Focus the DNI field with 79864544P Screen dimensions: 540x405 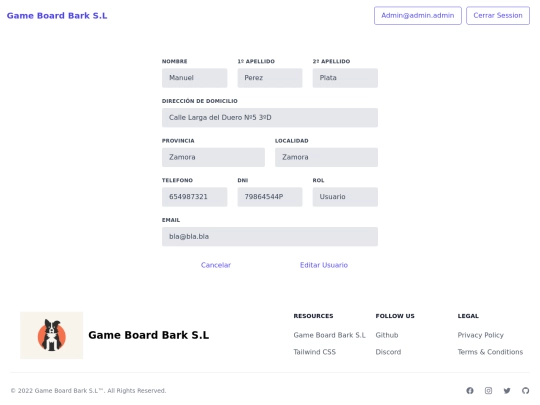[270, 197]
